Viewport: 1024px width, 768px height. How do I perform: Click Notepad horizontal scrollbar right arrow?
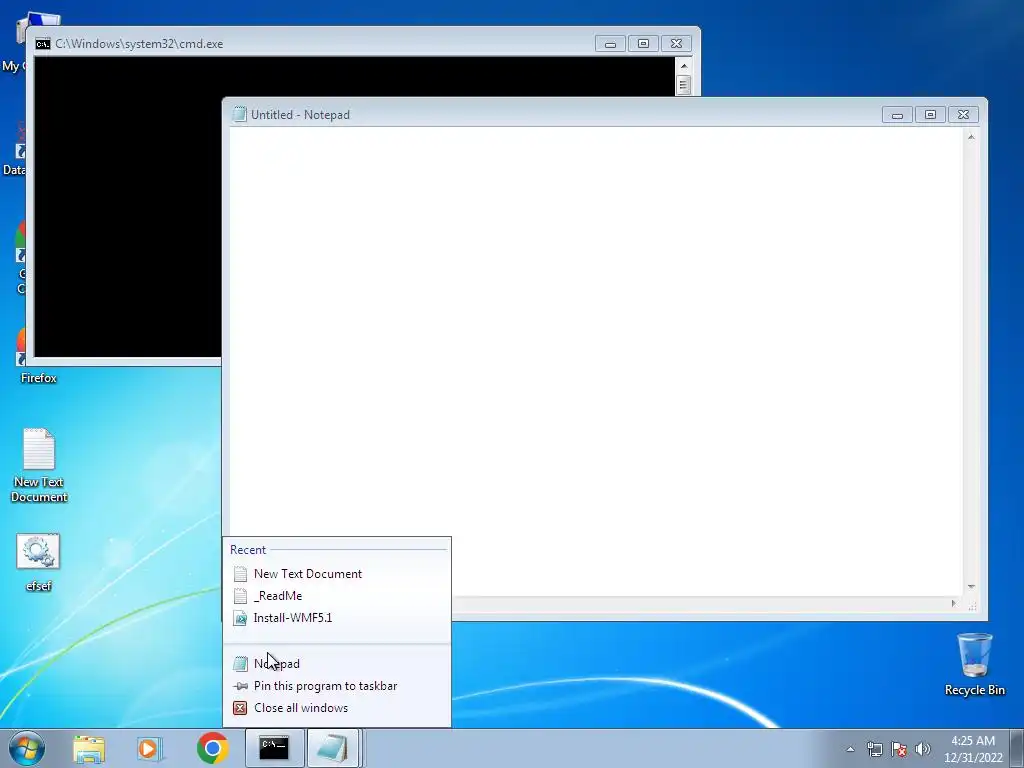953,603
